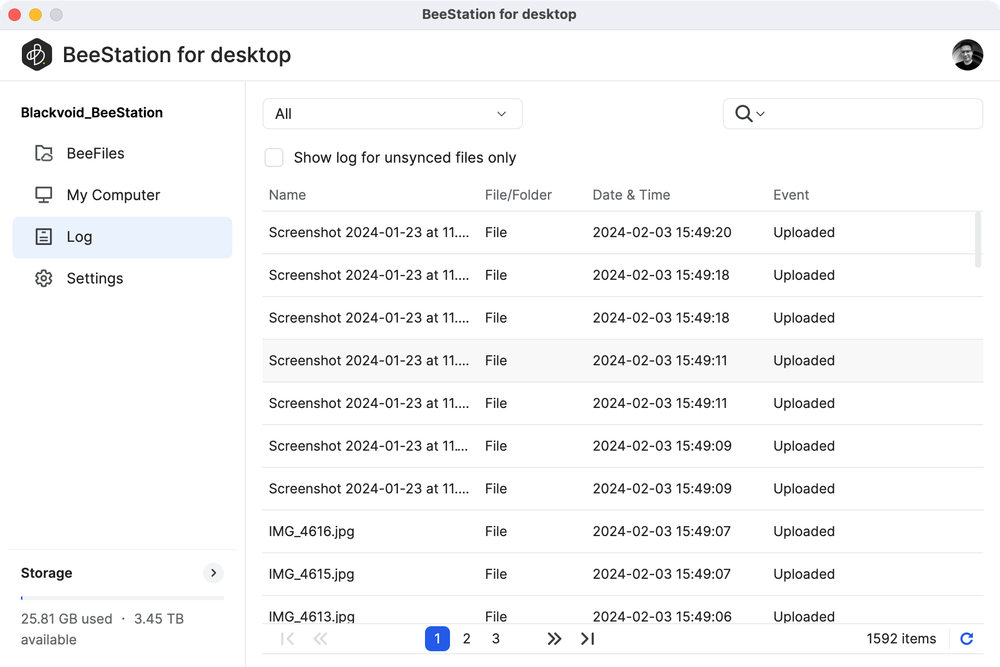The width and height of the screenshot is (1000, 667).
Task: Click the Settings gear icon
Action: point(43,278)
